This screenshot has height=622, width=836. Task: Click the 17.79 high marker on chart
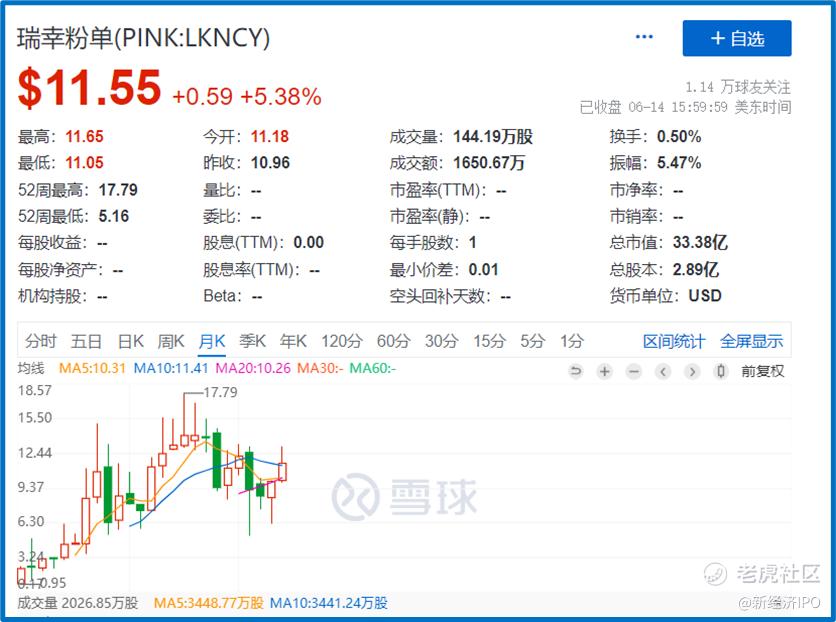pos(220,392)
